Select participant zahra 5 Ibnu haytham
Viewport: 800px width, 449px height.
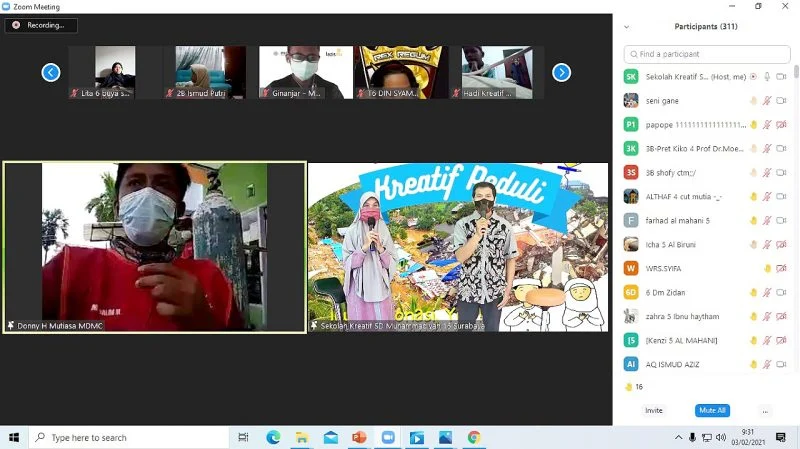pos(690,316)
